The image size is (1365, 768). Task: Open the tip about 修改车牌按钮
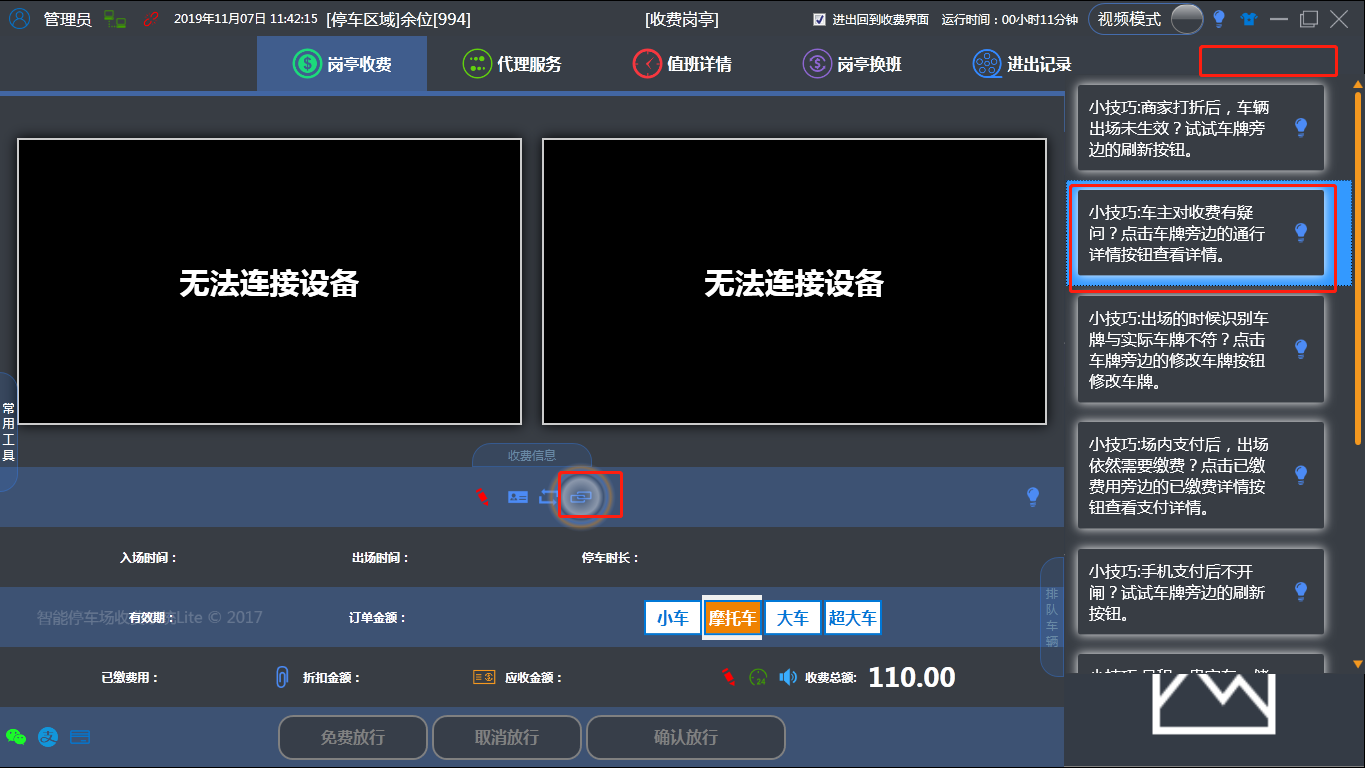coord(1201,349)
